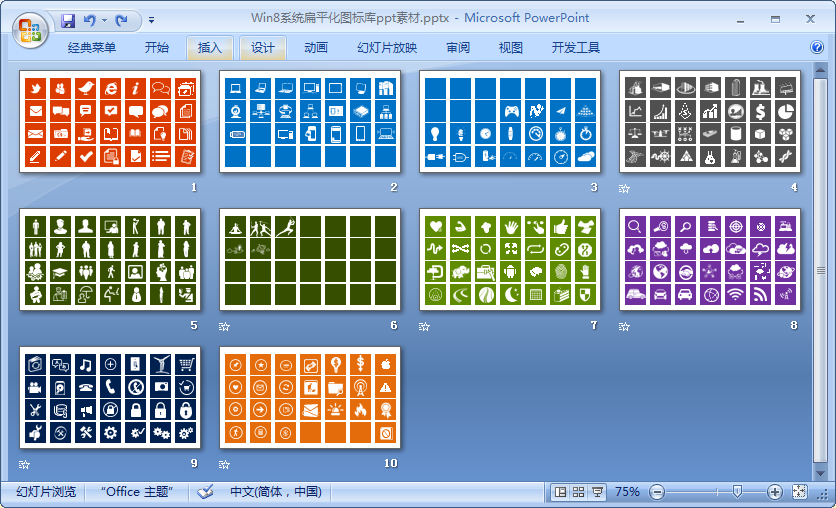Screen dimensions: 836x508
Task: Click the spell check status icon
Action: pyautogui.click(x=205, y=491)
